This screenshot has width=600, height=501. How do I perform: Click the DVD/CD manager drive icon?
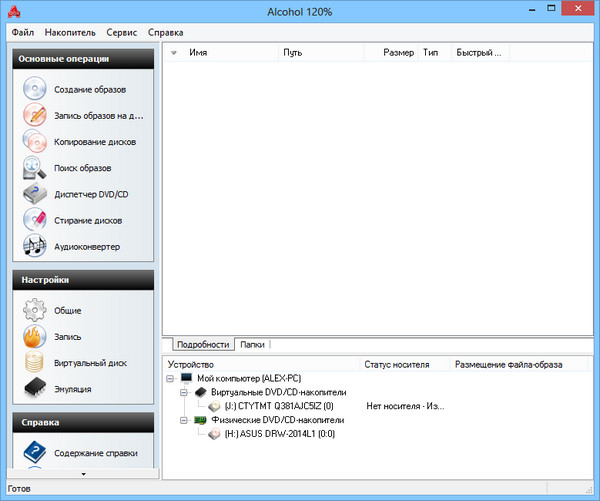(x=35, y=193)
